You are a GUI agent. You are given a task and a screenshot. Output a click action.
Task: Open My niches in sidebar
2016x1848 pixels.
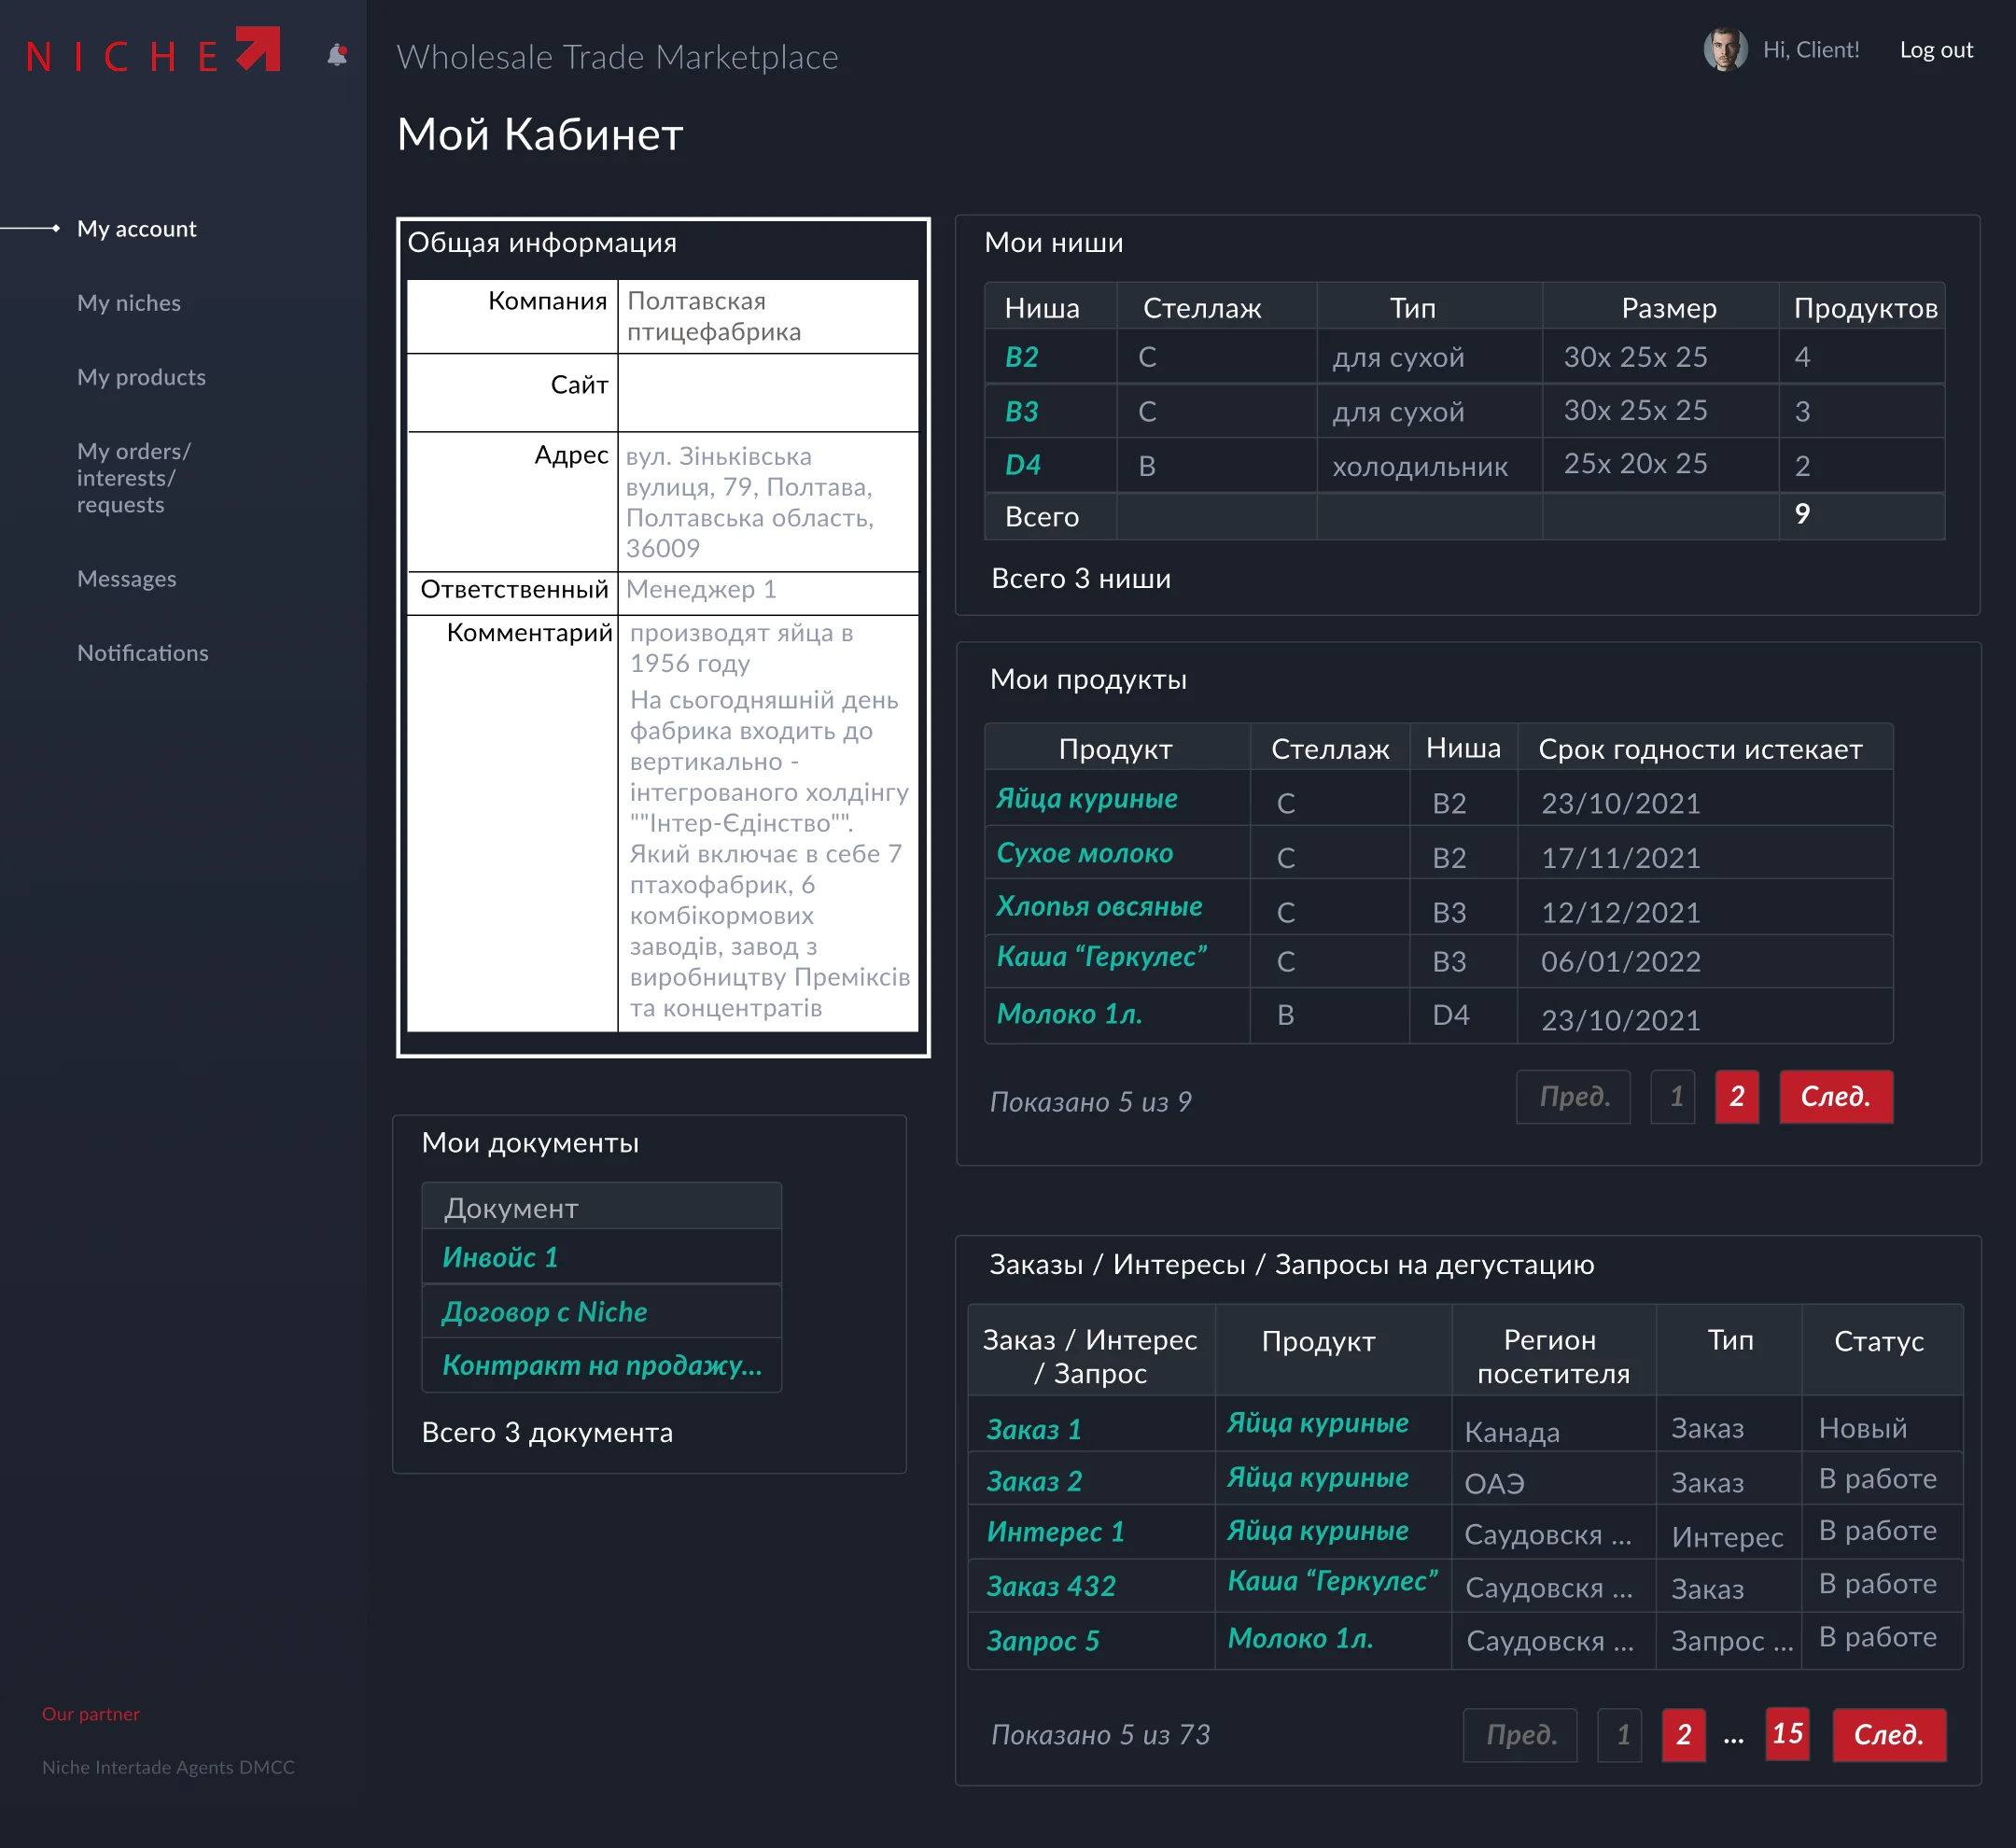[x=129, y=303]
